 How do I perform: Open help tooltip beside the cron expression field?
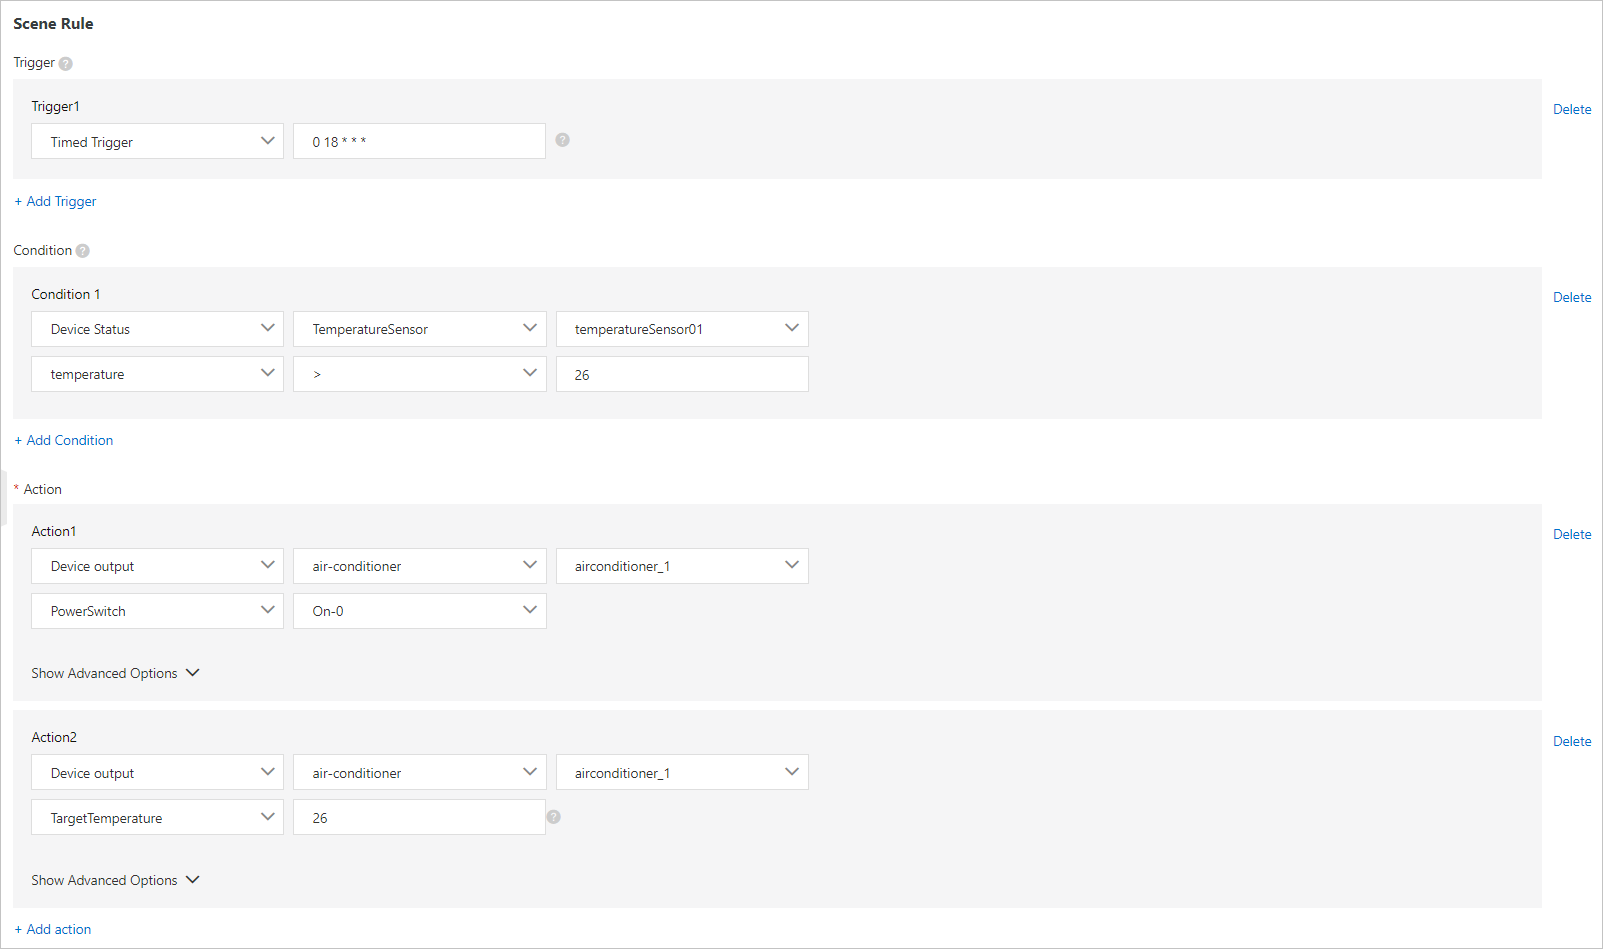coord(562,140)
